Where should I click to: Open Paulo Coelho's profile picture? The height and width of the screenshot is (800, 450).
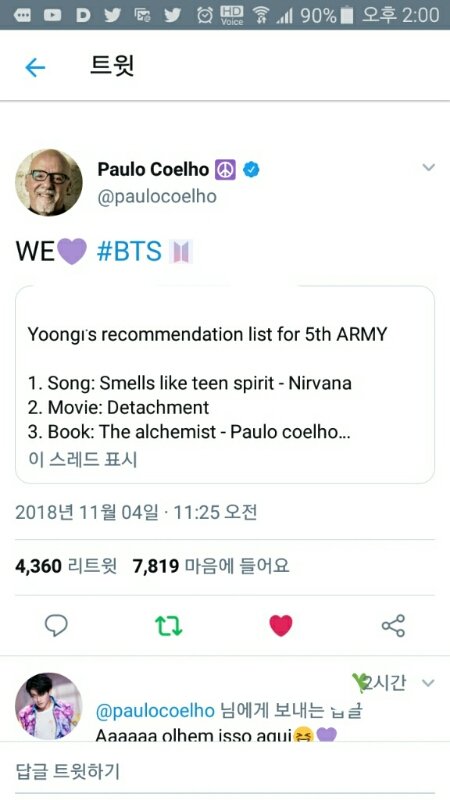[x=49, y=182]
